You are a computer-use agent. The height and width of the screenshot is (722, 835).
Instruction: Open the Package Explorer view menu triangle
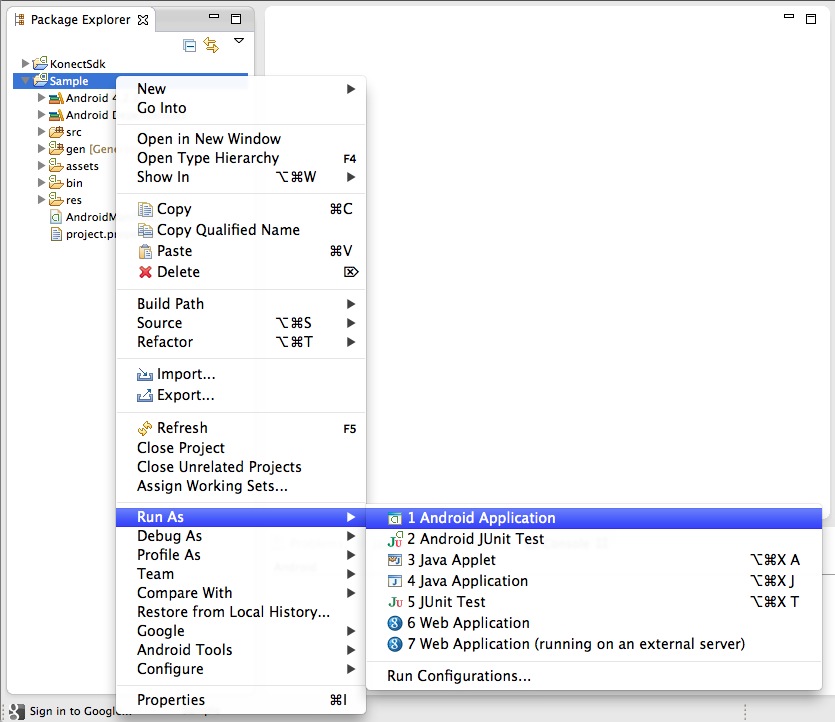pyautogui.click(x=239, y=40)
